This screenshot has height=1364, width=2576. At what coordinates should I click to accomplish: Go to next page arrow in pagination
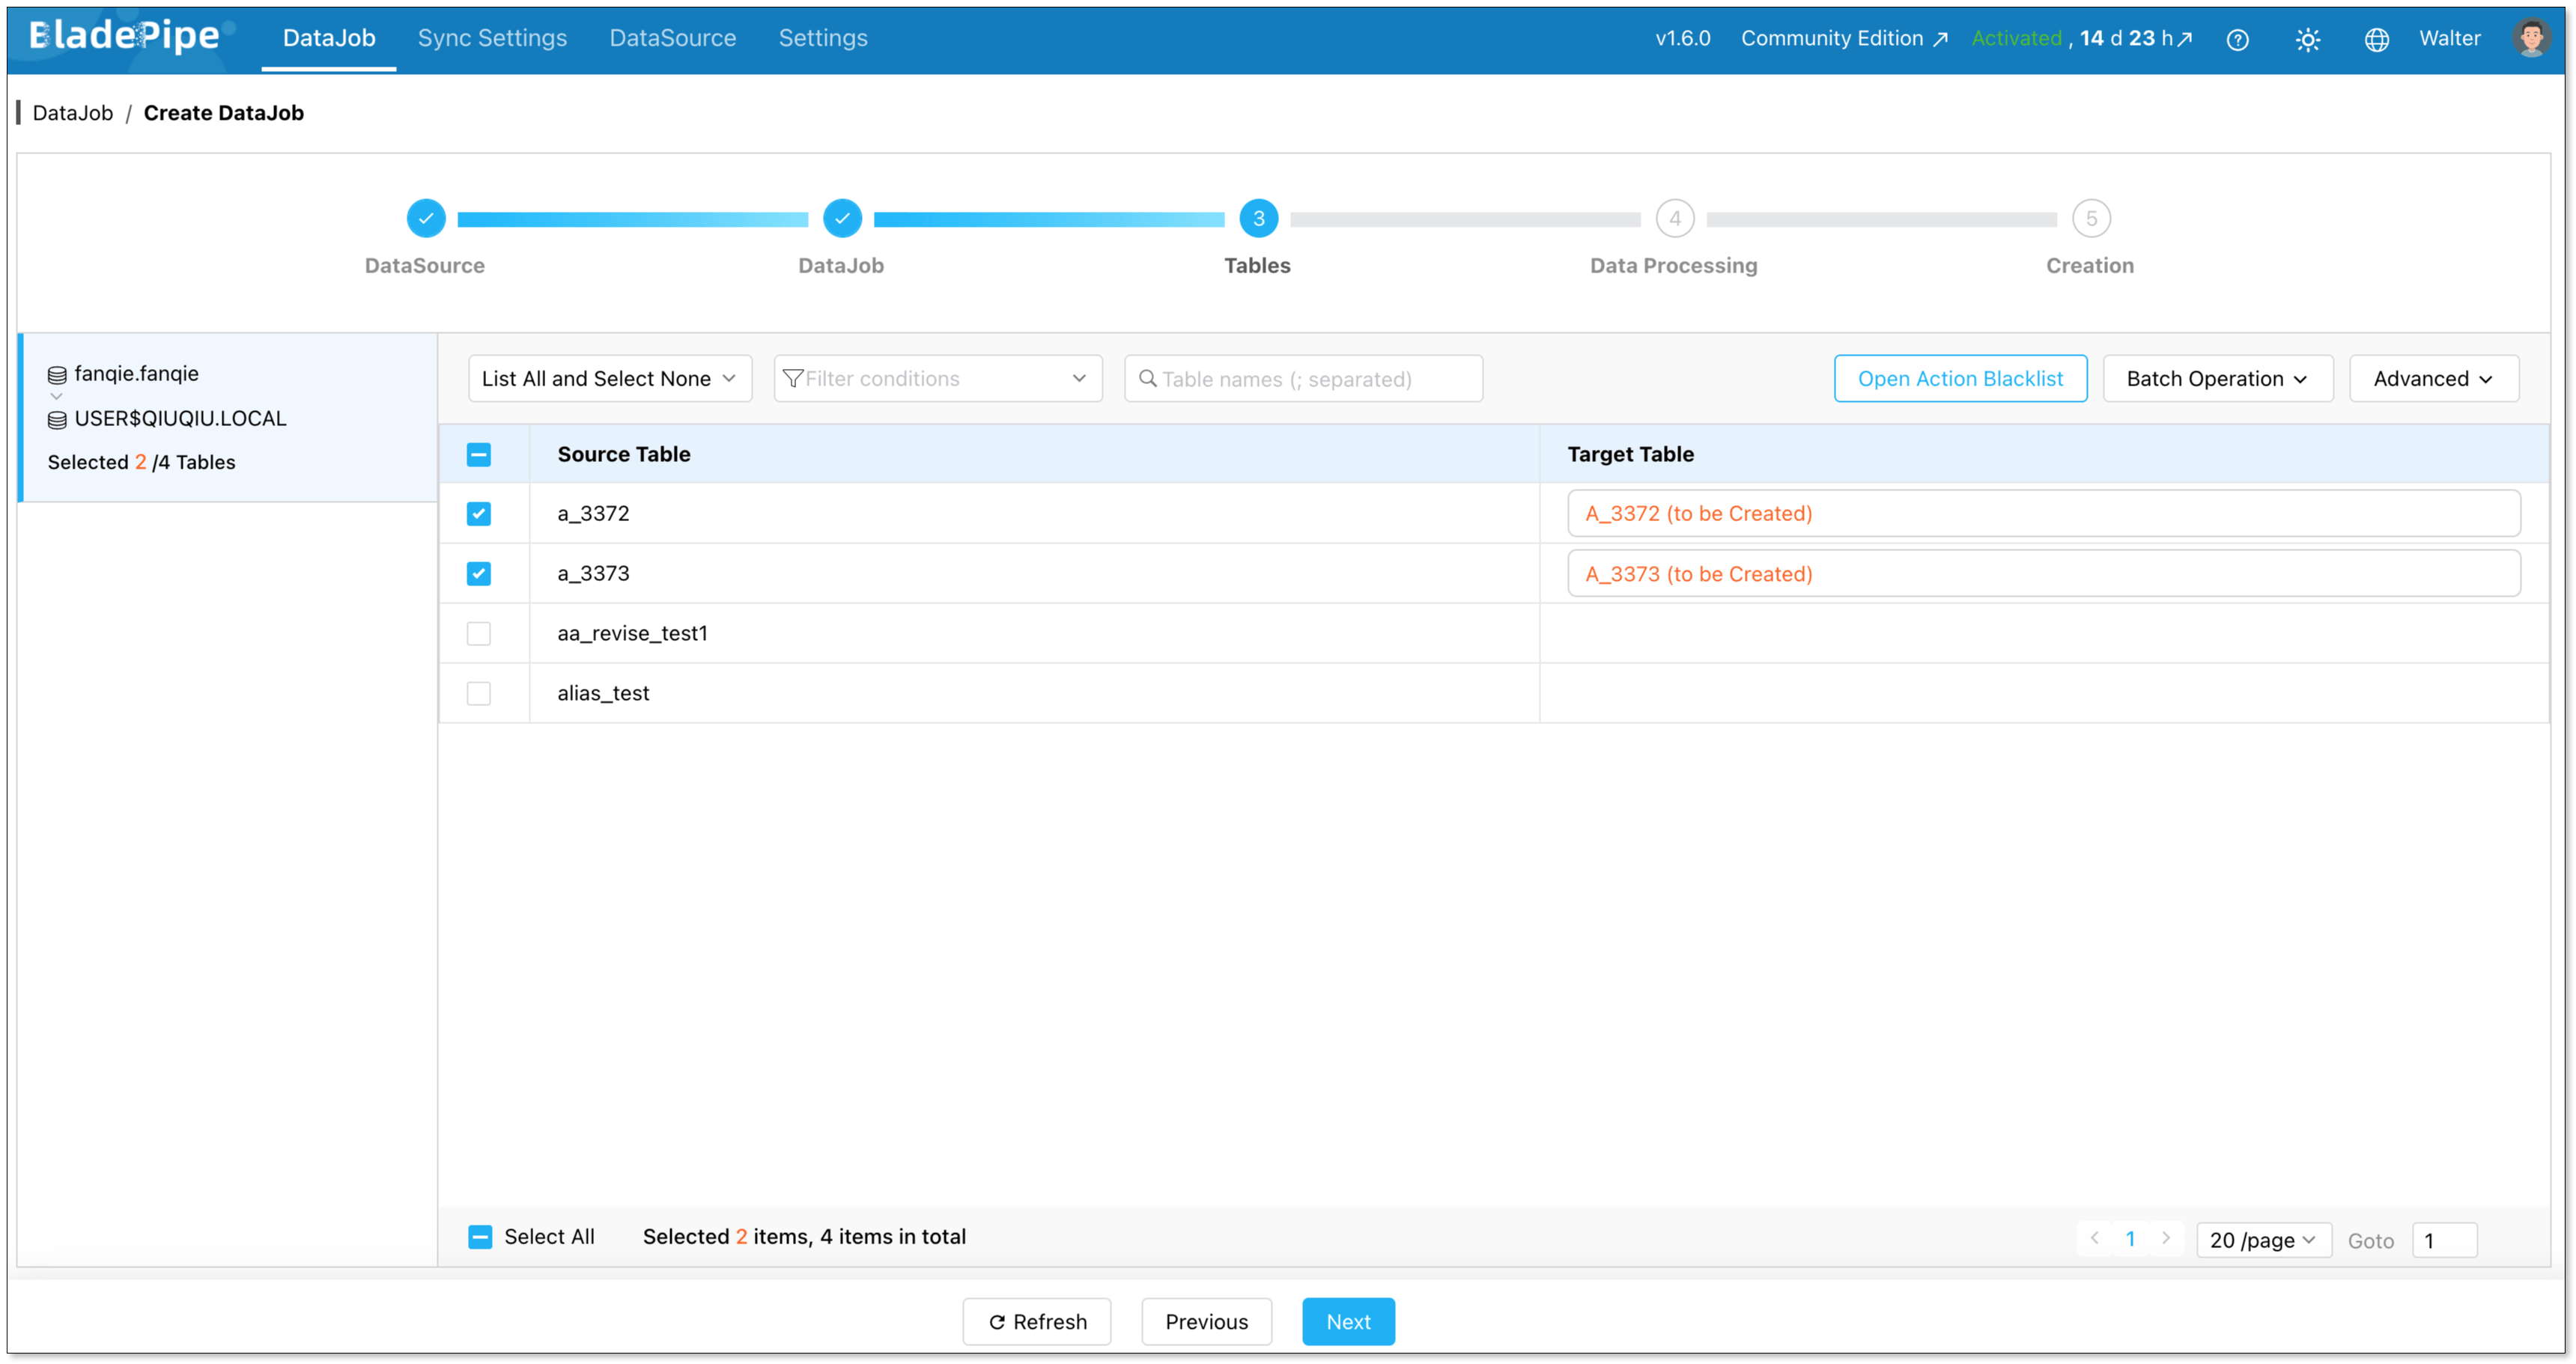click(2165, 1238)
